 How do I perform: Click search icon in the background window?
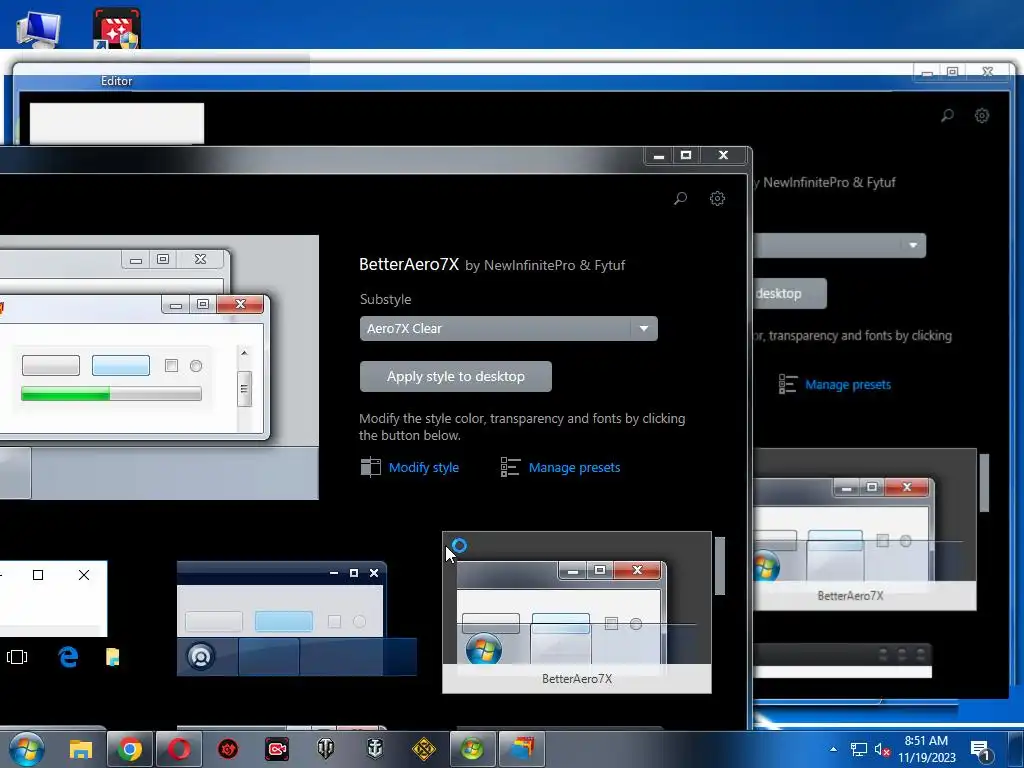point(947,116)
